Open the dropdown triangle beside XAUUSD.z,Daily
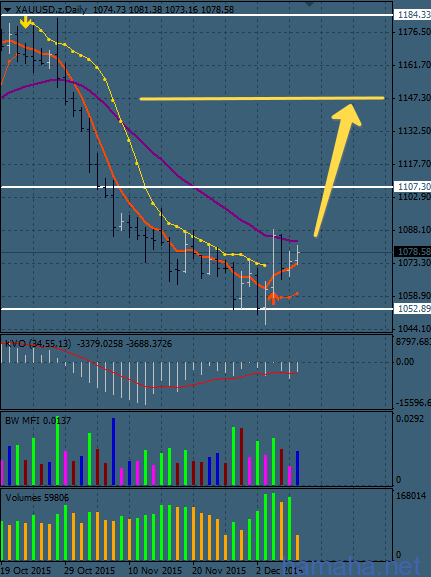Viewport: 431px width, 577px height. click(x=7, y=10)
